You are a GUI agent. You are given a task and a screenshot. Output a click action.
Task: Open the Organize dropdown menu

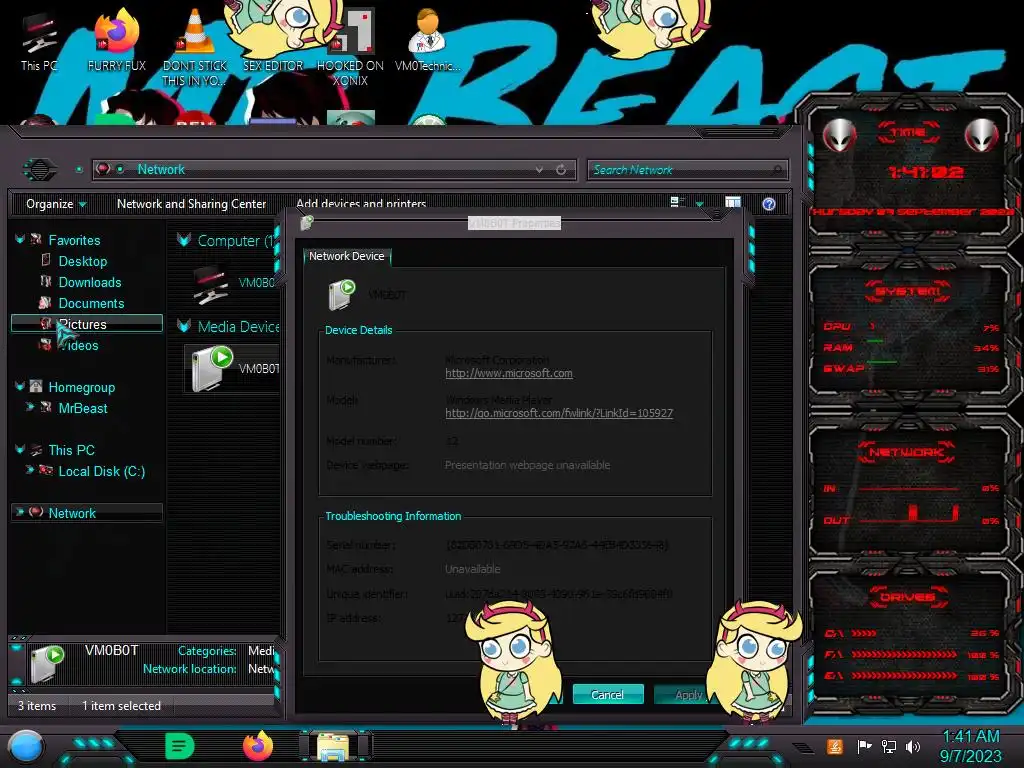point(56,204)
